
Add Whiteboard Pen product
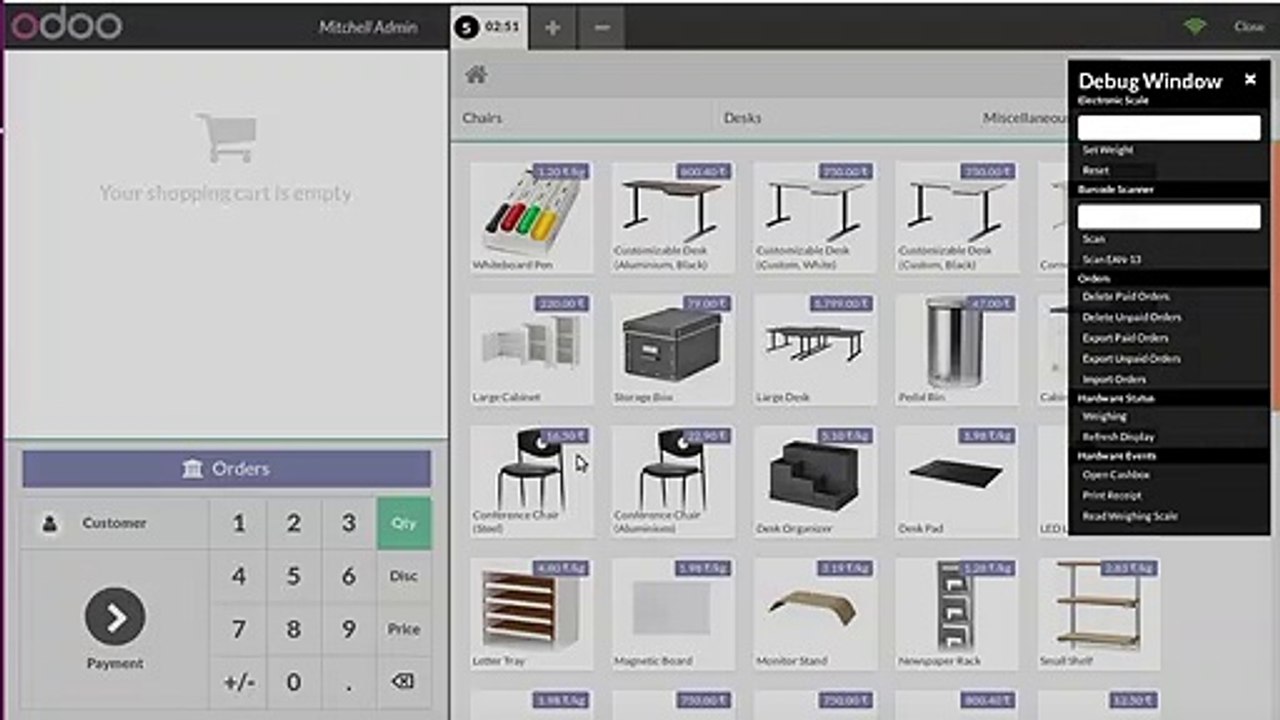[531, 218]
